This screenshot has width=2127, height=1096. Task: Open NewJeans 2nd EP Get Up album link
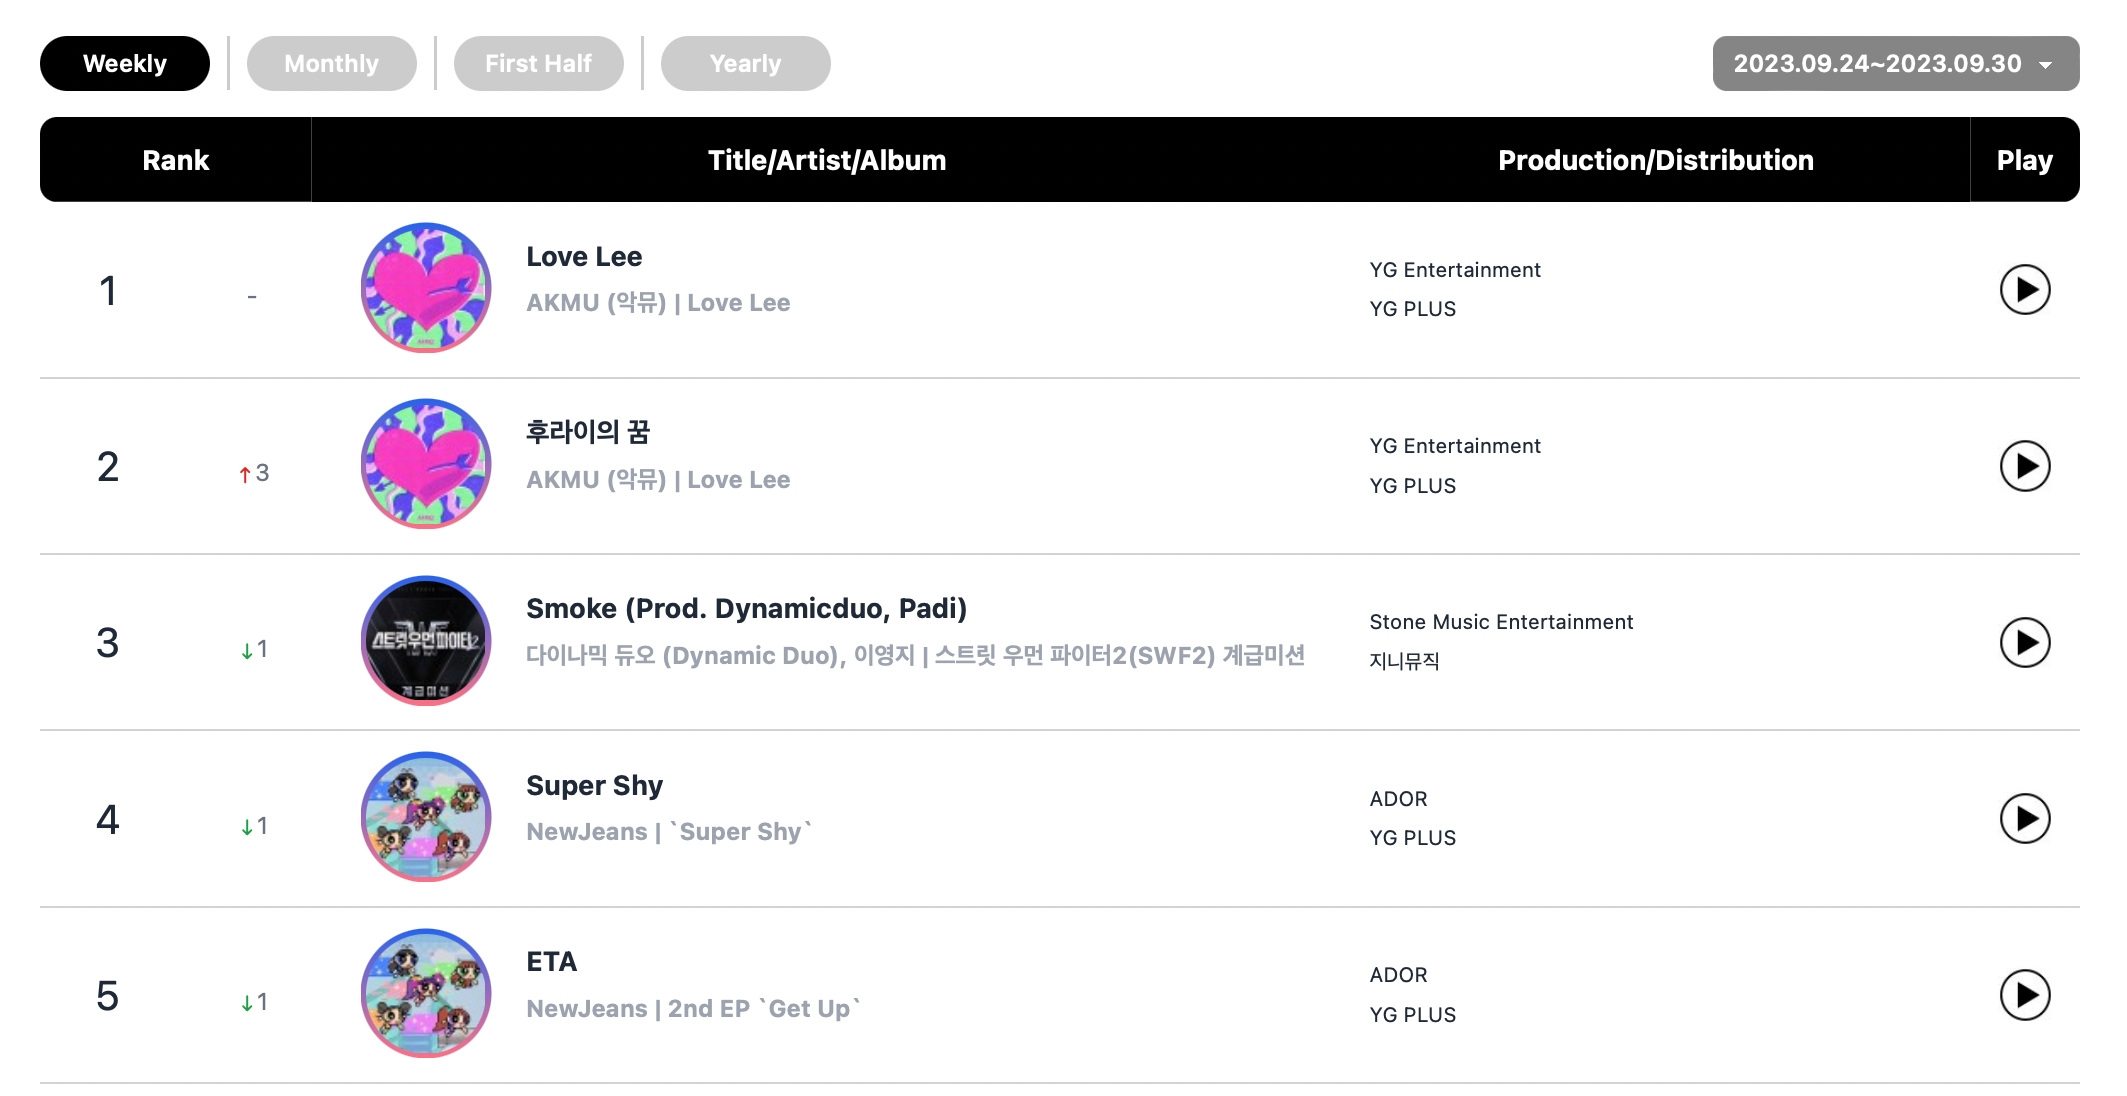[x=764, y=1009]
